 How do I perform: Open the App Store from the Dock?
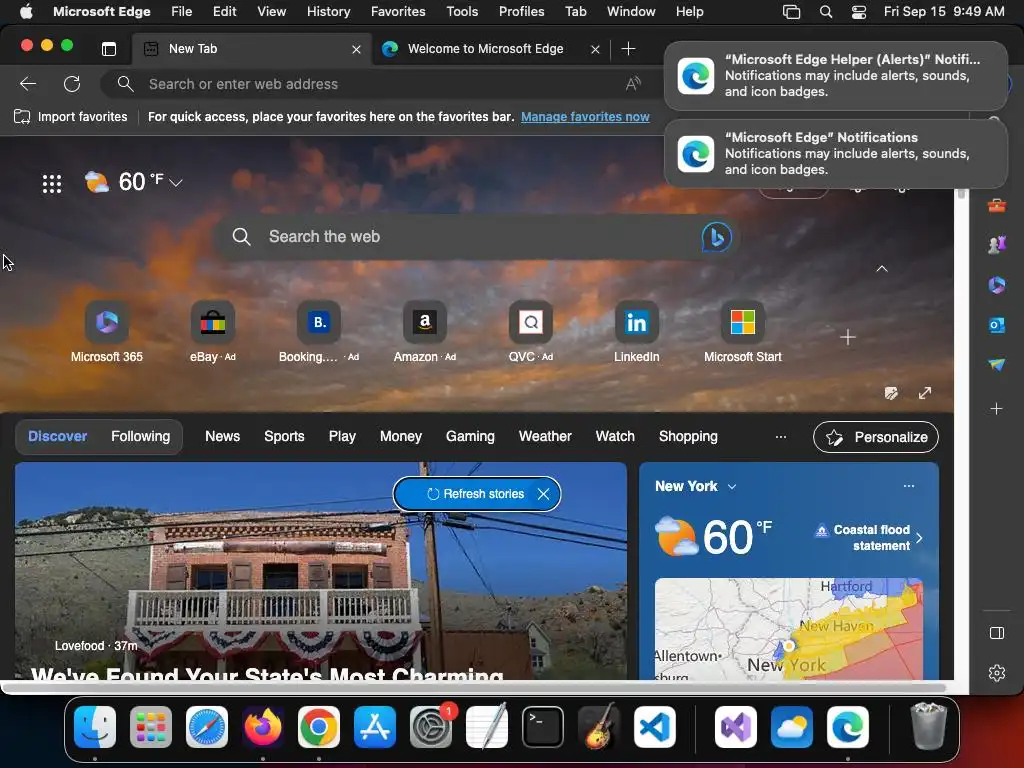click(x=375, y=727)
